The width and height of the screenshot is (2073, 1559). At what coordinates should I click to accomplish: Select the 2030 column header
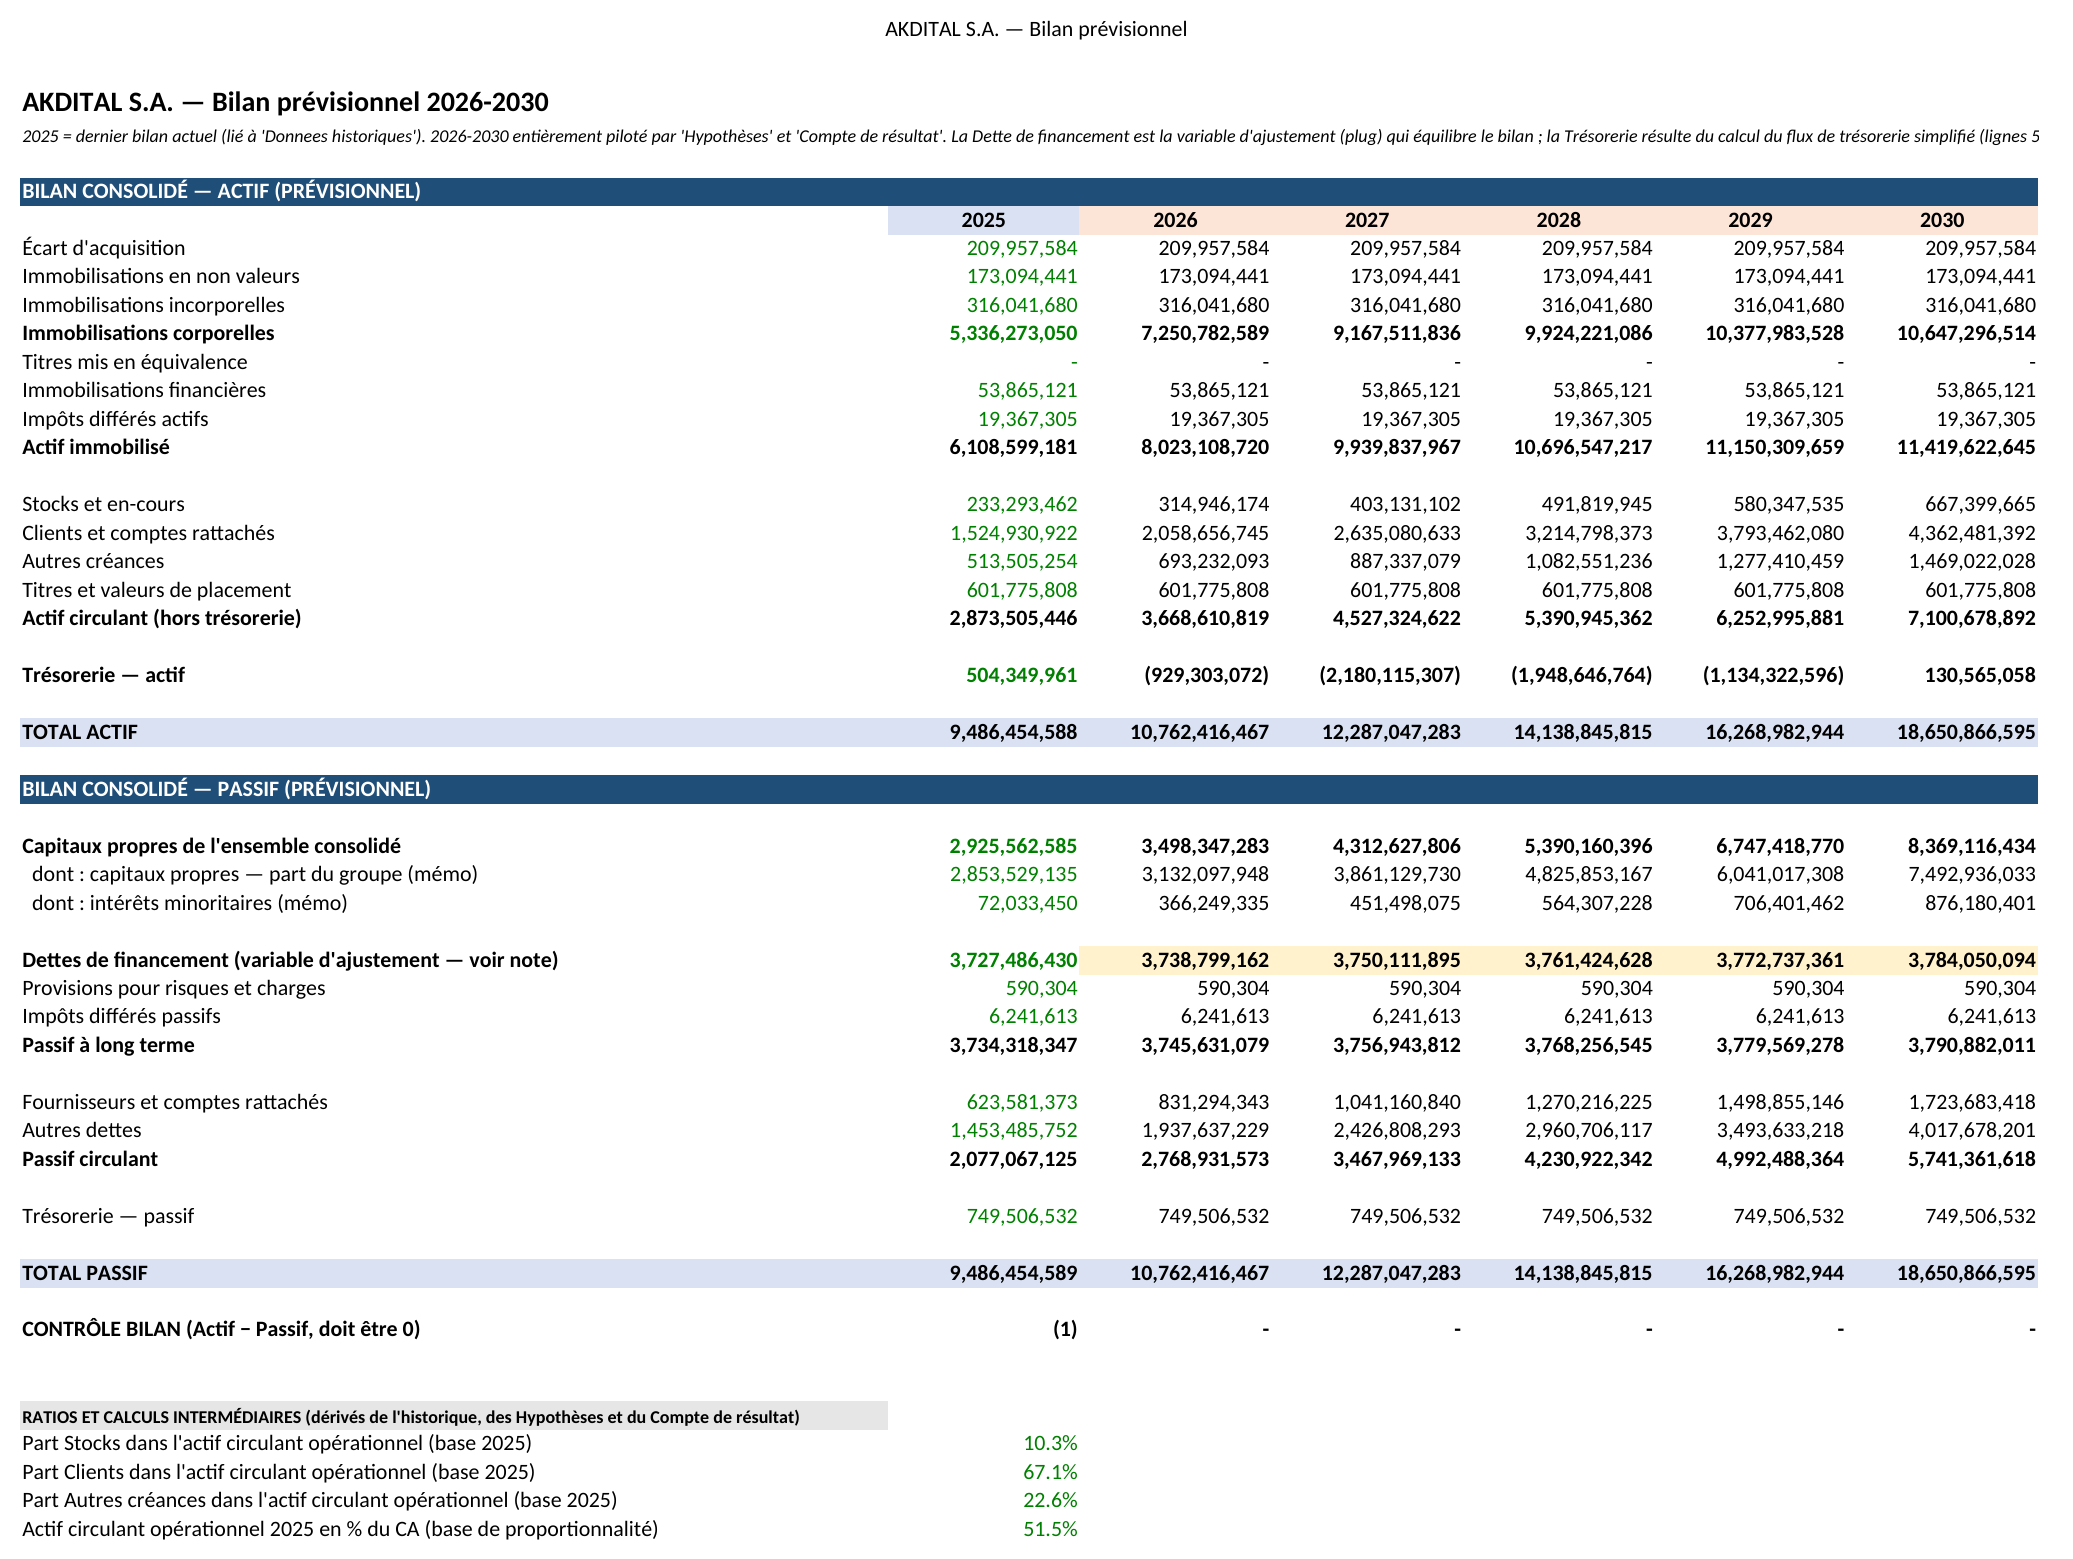[1942, 220]
